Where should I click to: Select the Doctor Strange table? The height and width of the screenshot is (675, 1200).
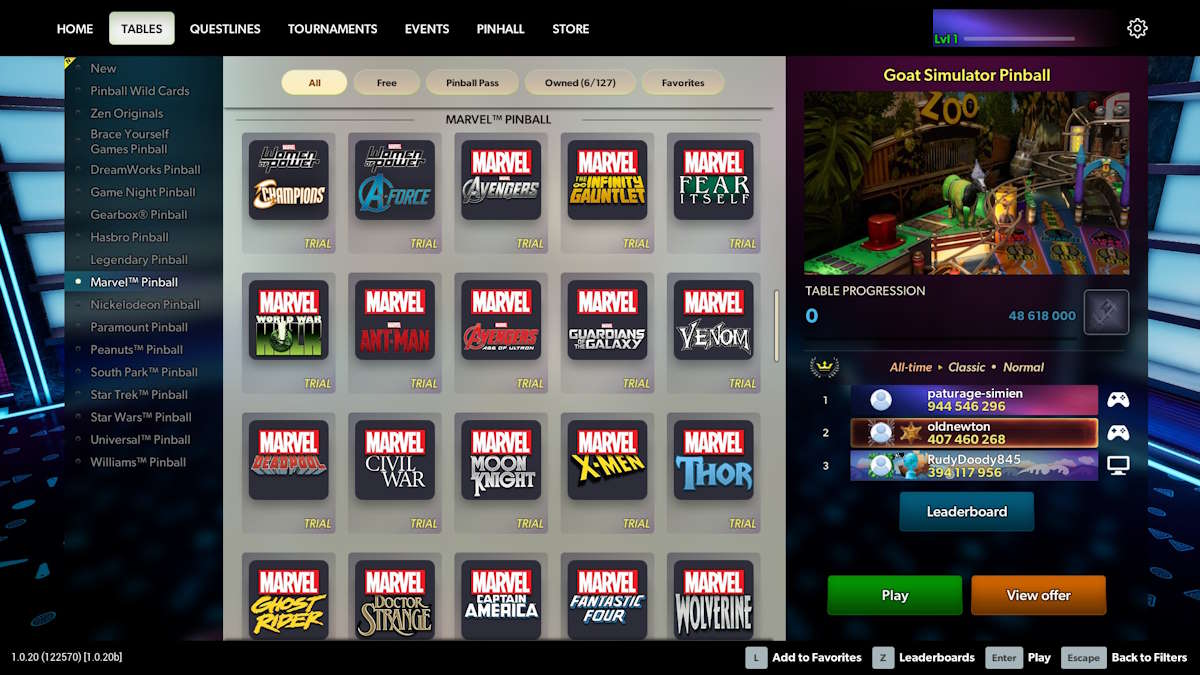pos(394,599)
